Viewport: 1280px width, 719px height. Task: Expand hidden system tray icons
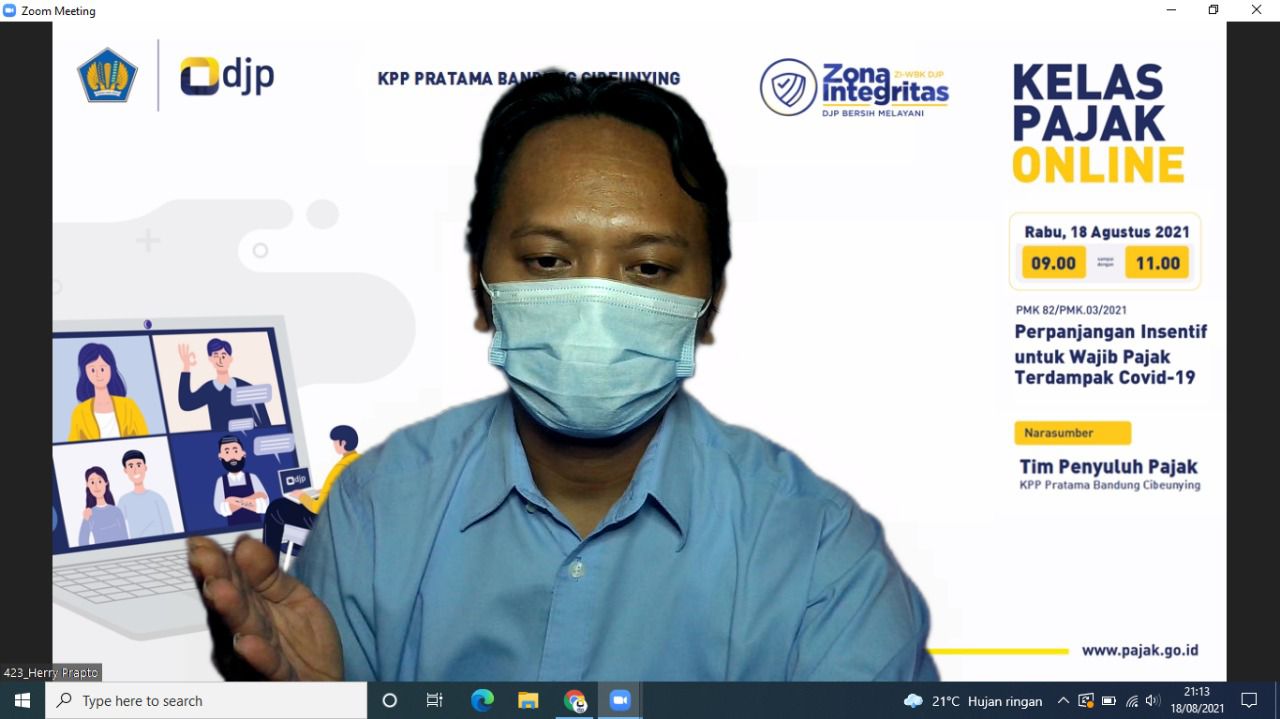coord(1063,701)
